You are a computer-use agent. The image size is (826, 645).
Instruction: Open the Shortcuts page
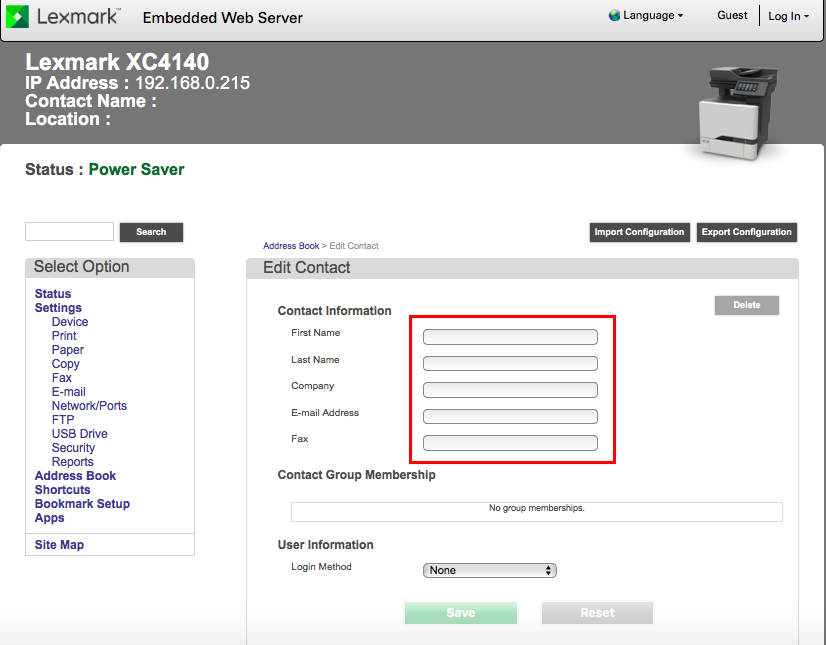pyautogui.click(x=62, y=489)
